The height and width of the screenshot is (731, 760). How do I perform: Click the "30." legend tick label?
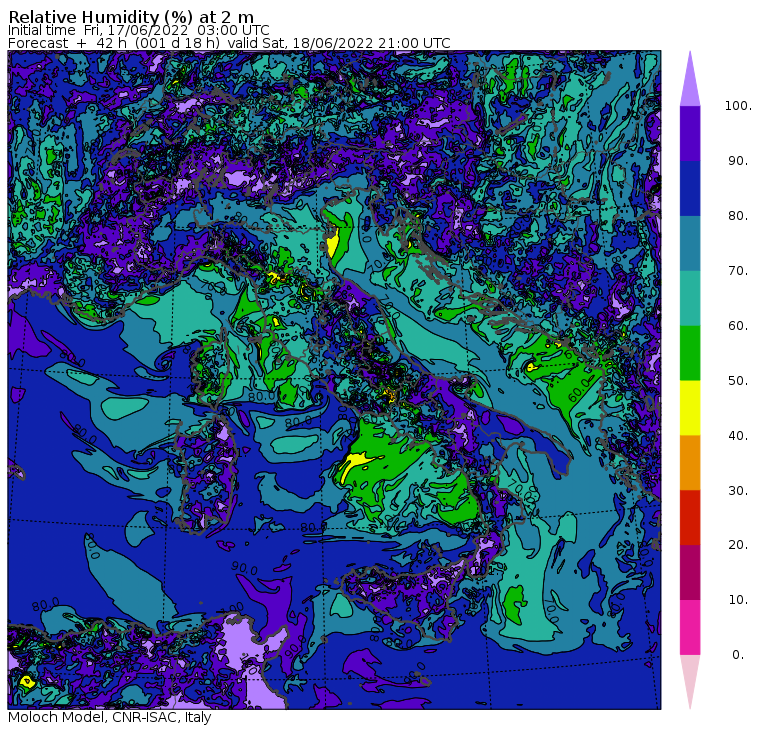(738, 491)
